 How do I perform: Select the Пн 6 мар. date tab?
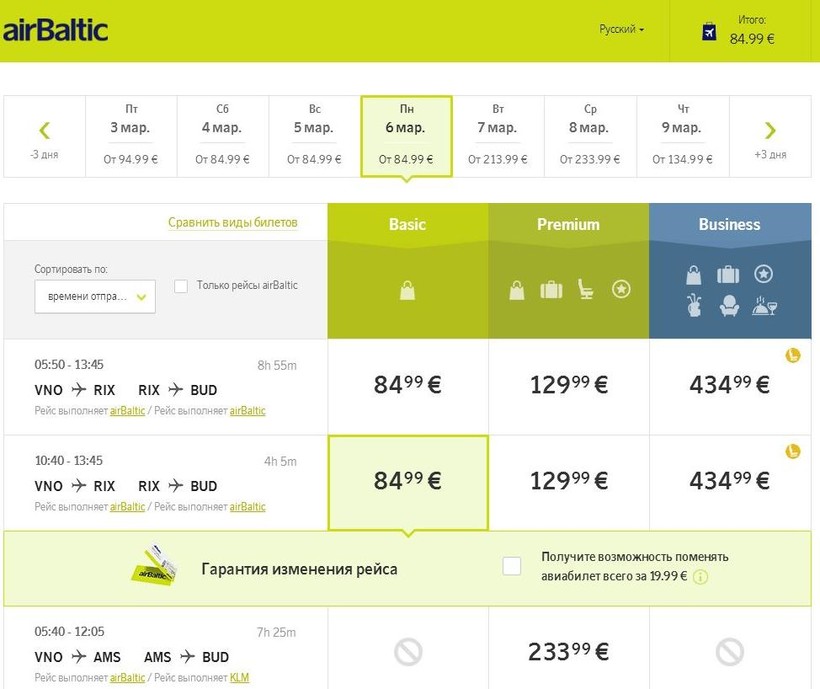[x=406, y=136]
